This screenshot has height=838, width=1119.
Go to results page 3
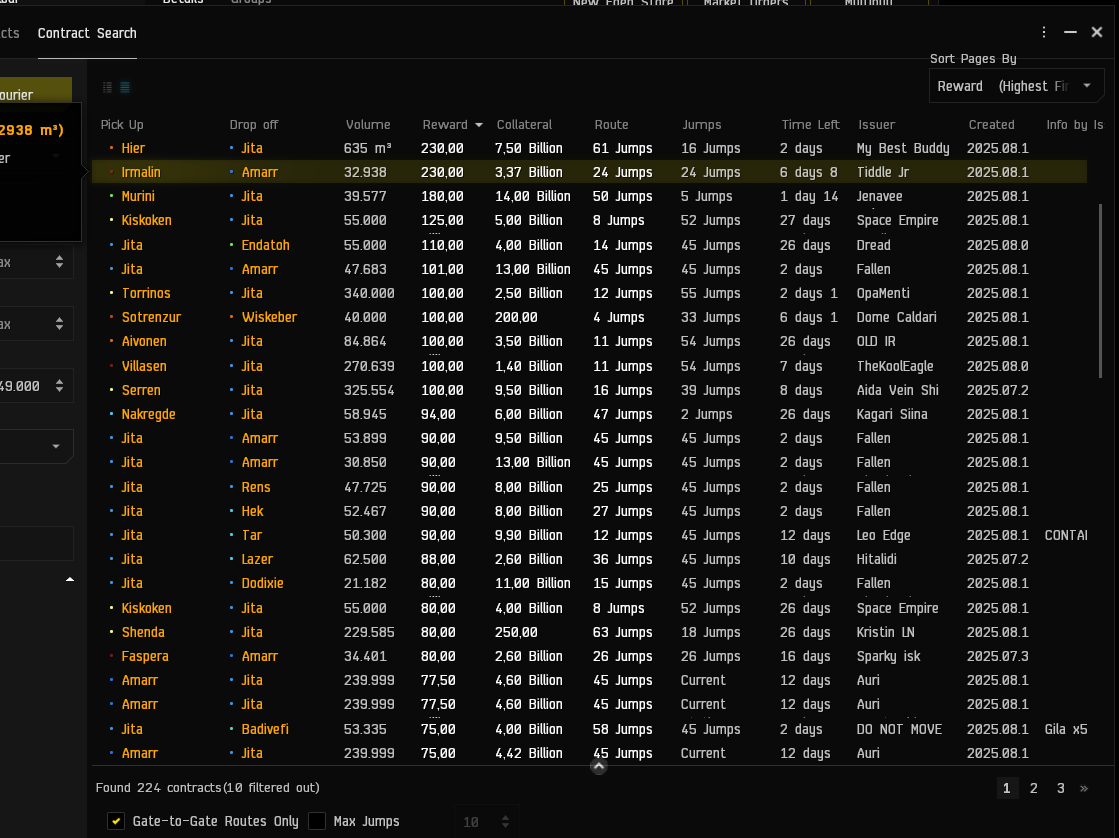(1060, 788)
